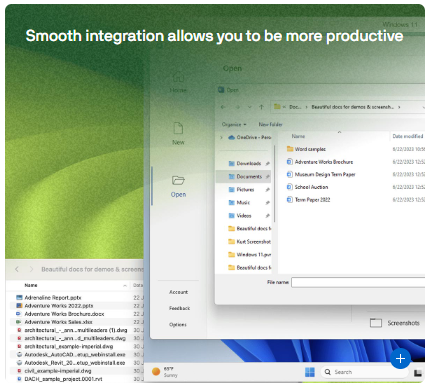Sort file browser by Name column
This screenshot has width=431, height=388.
31,285
